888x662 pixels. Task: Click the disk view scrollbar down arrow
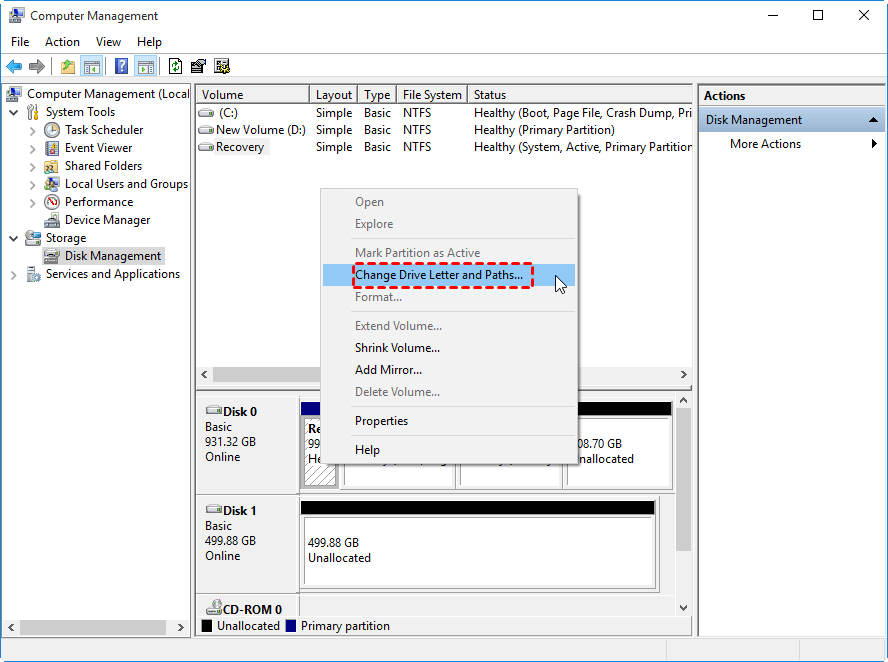pyautogui.click(x=684, y=608)
